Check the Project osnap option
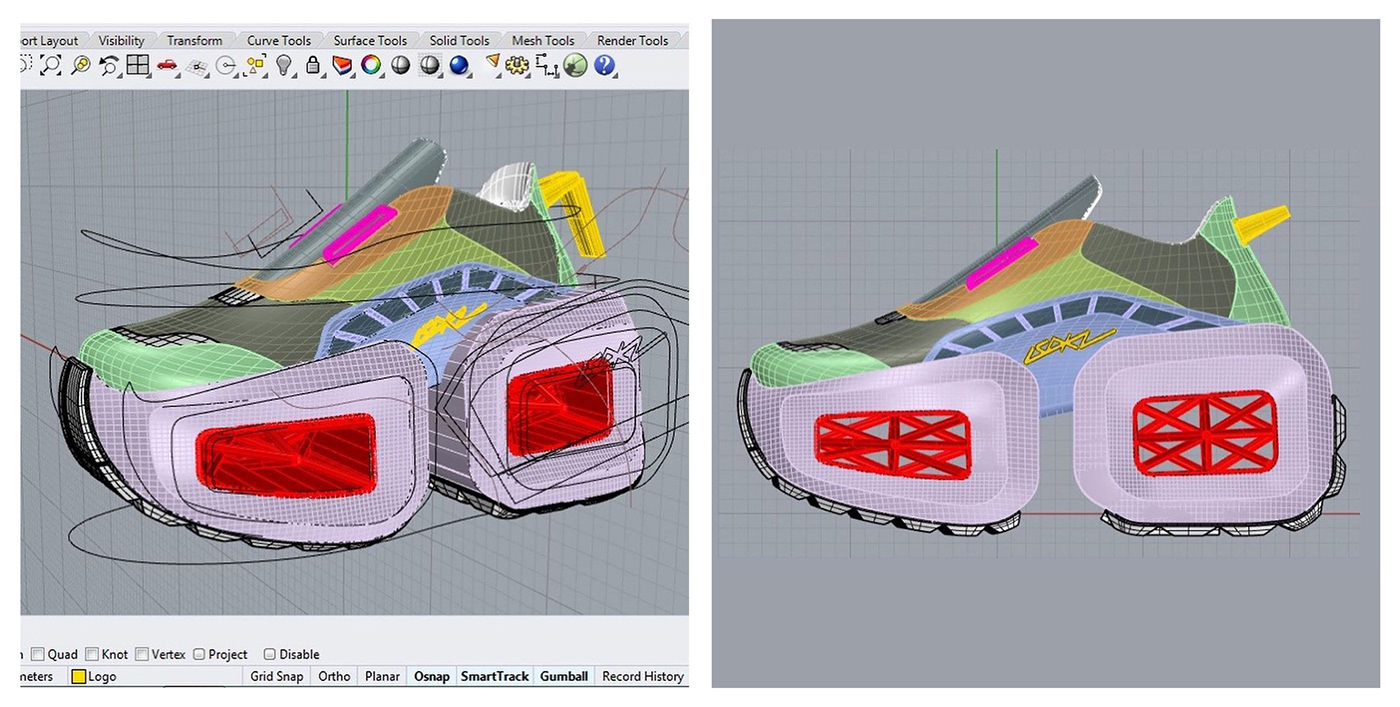The image size is (1400, 707). (x=199, y=654)
